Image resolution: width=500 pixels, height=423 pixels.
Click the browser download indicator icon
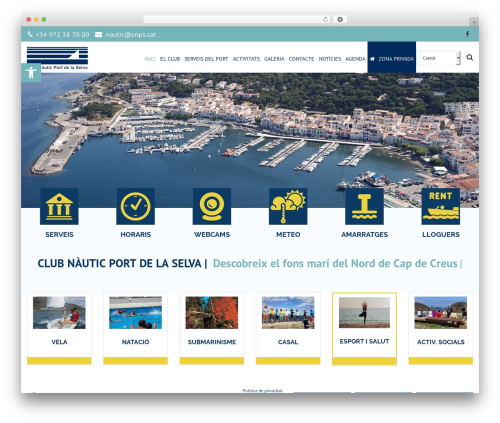340,19
